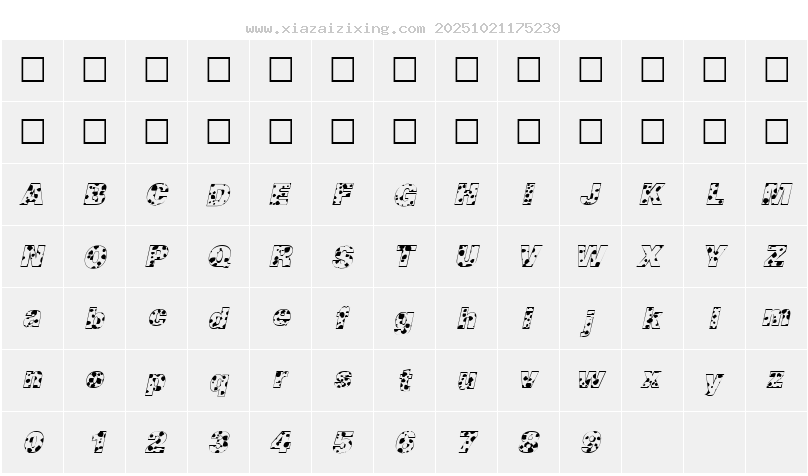
Task: Select the uppercase Q glyph
Action: 219,256
